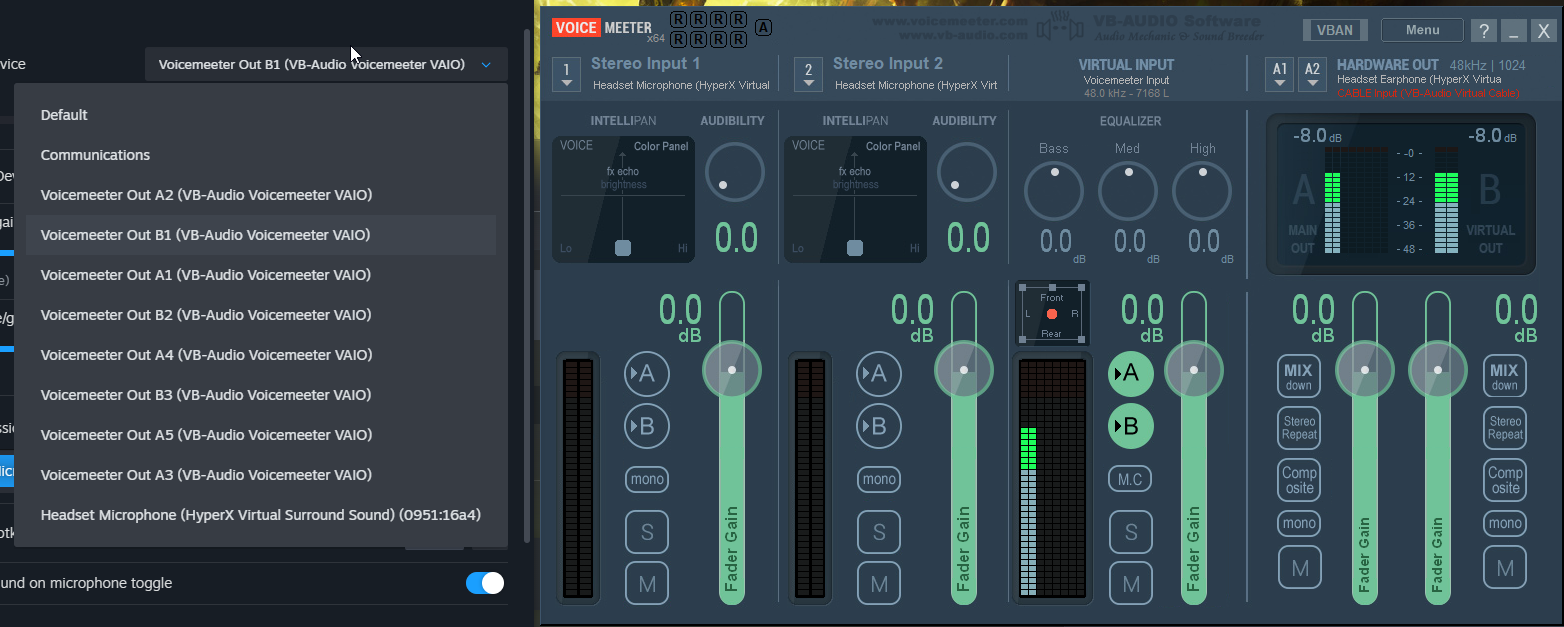Disable B bus routing on Virtual Input

pyautogui.click(x=1130, y=426)
